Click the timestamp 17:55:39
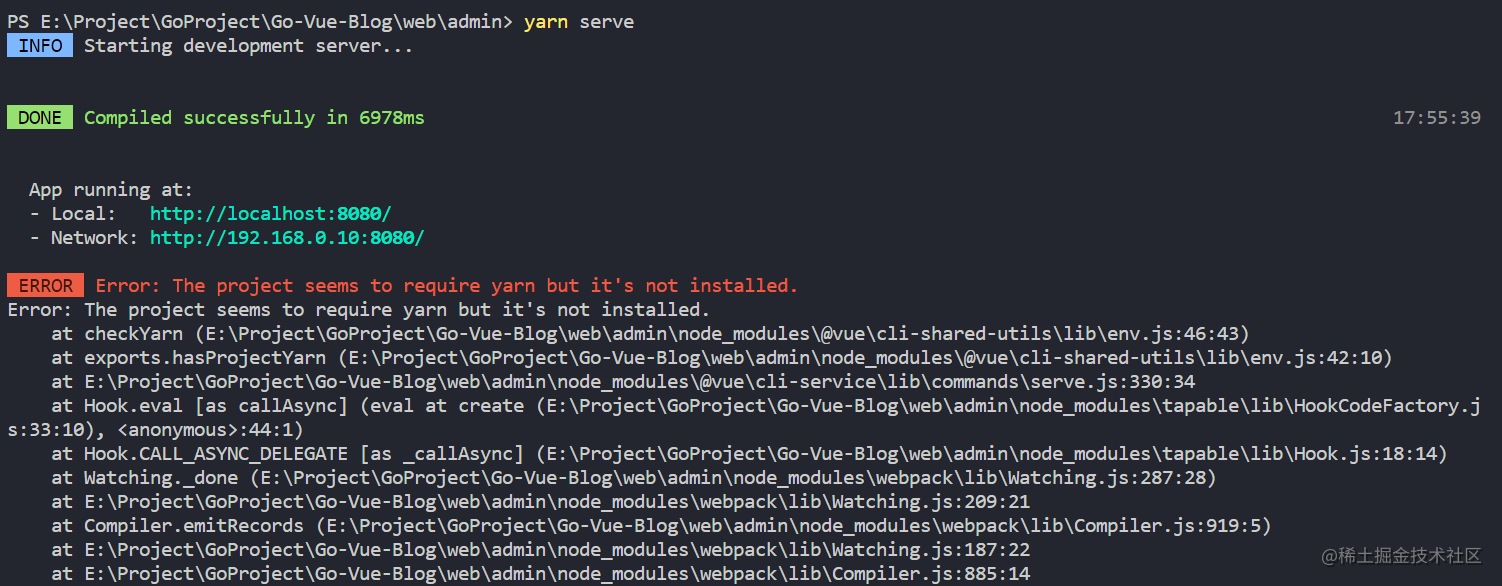The width and height of the screenshot is (1502, 586). (x=1437, y=117)
